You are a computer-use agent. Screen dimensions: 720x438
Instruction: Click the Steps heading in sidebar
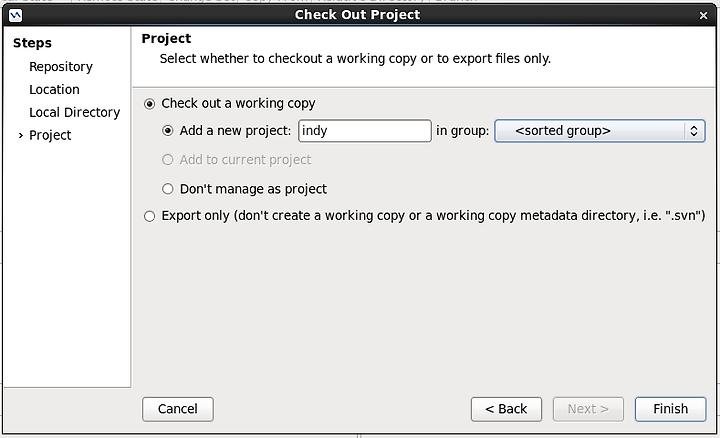point(32,43)
